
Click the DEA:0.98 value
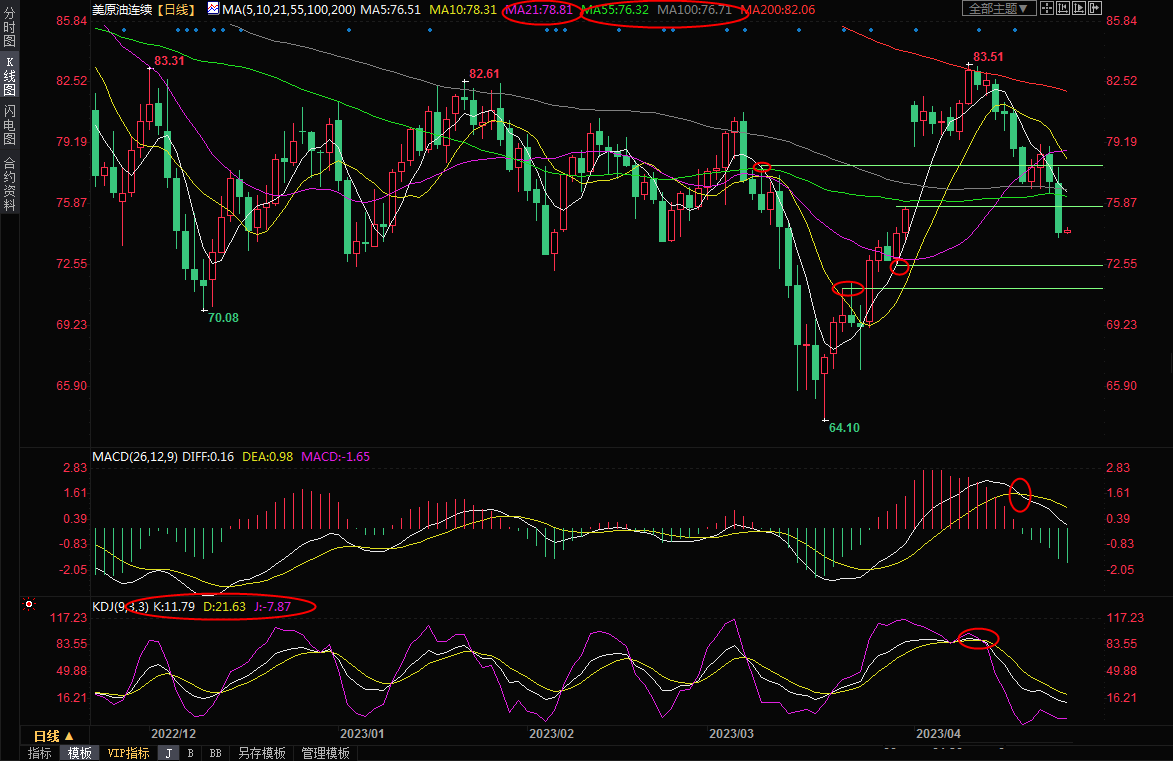(x=268, y=456)
